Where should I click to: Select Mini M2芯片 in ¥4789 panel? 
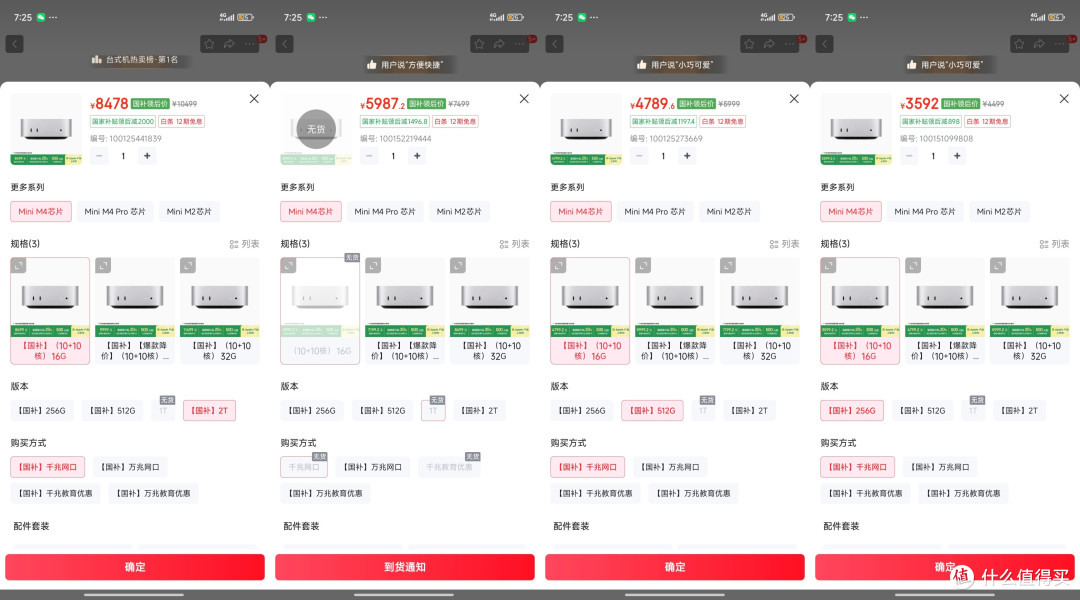click(x=729, y=211)
